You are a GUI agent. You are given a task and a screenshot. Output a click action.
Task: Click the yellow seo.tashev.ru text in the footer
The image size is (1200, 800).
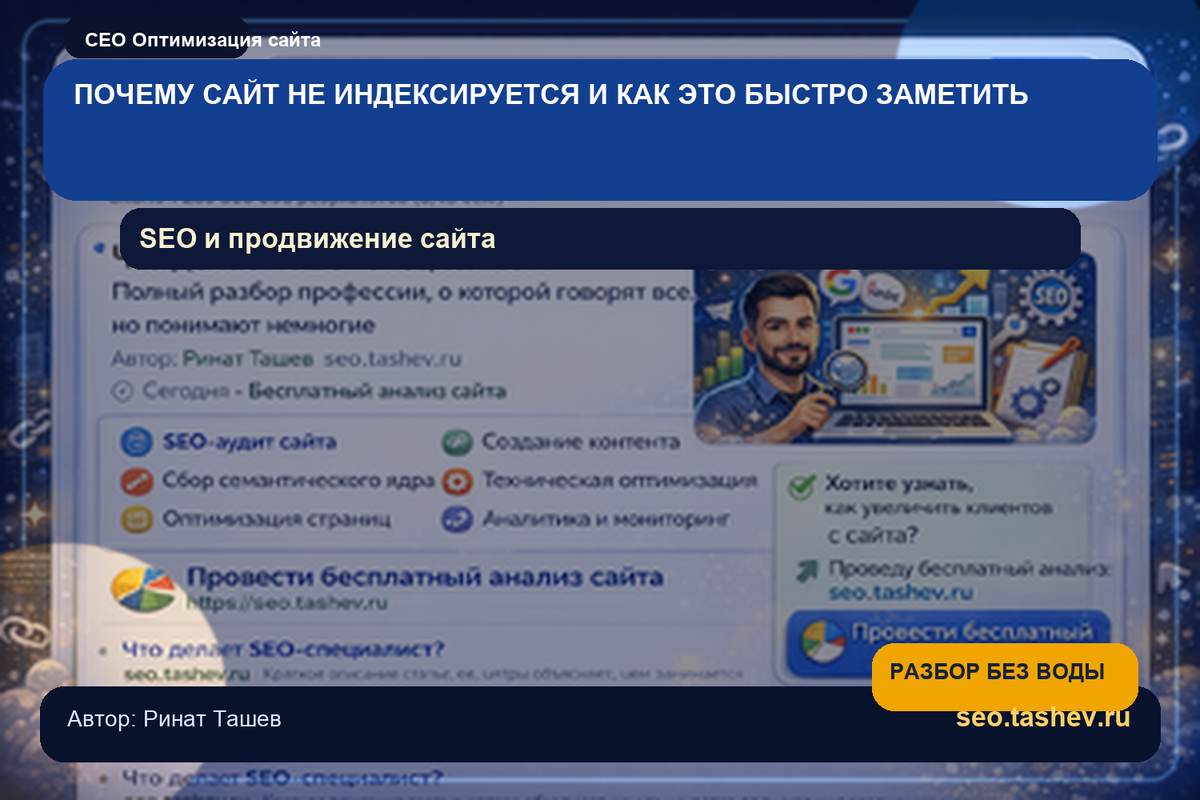tap(1043, 717)
